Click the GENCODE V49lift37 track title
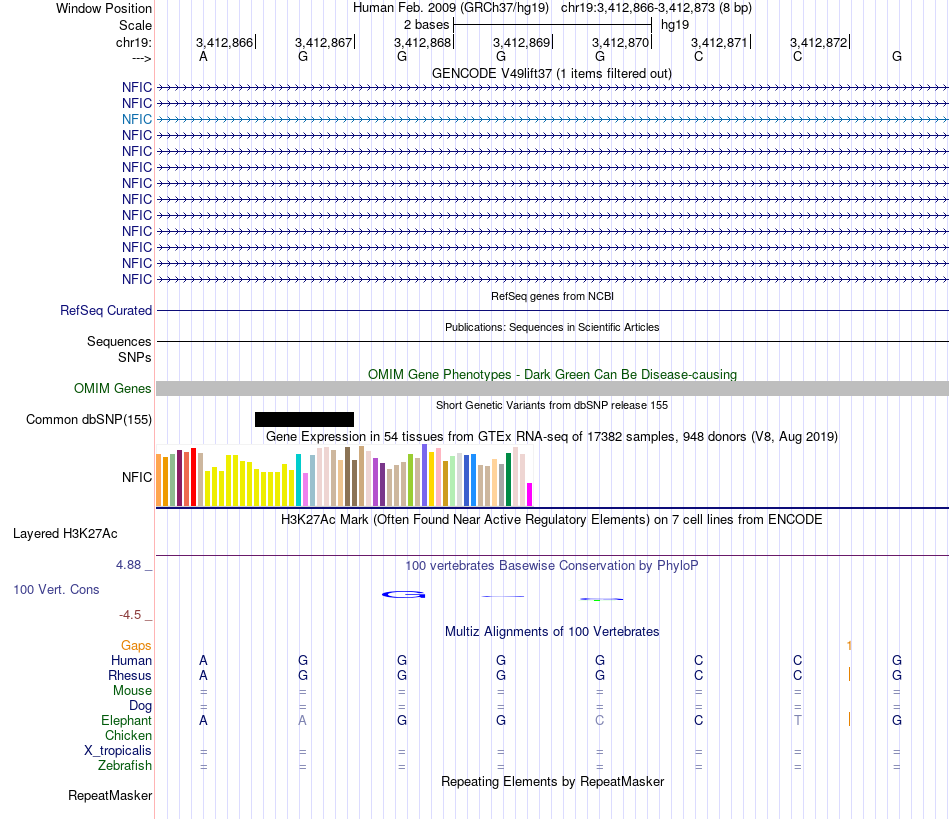 pyautogui.click(x=552, y=73)
